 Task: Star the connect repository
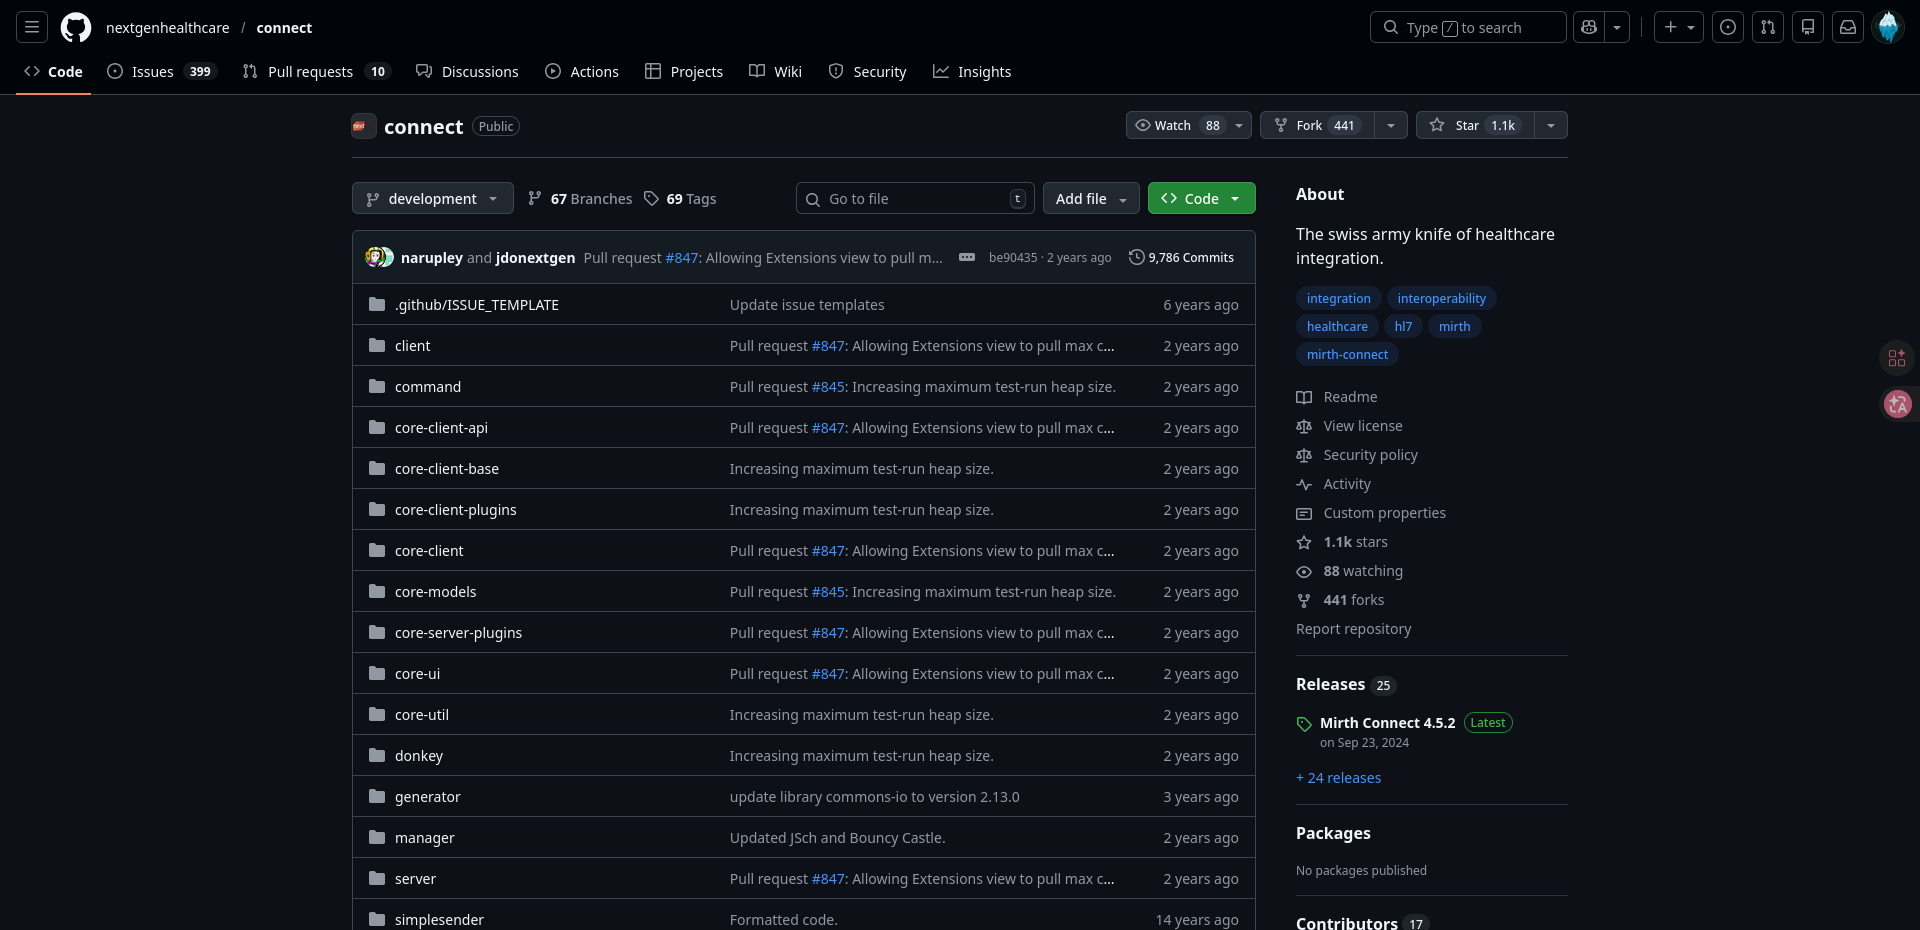click(1475, 125)
